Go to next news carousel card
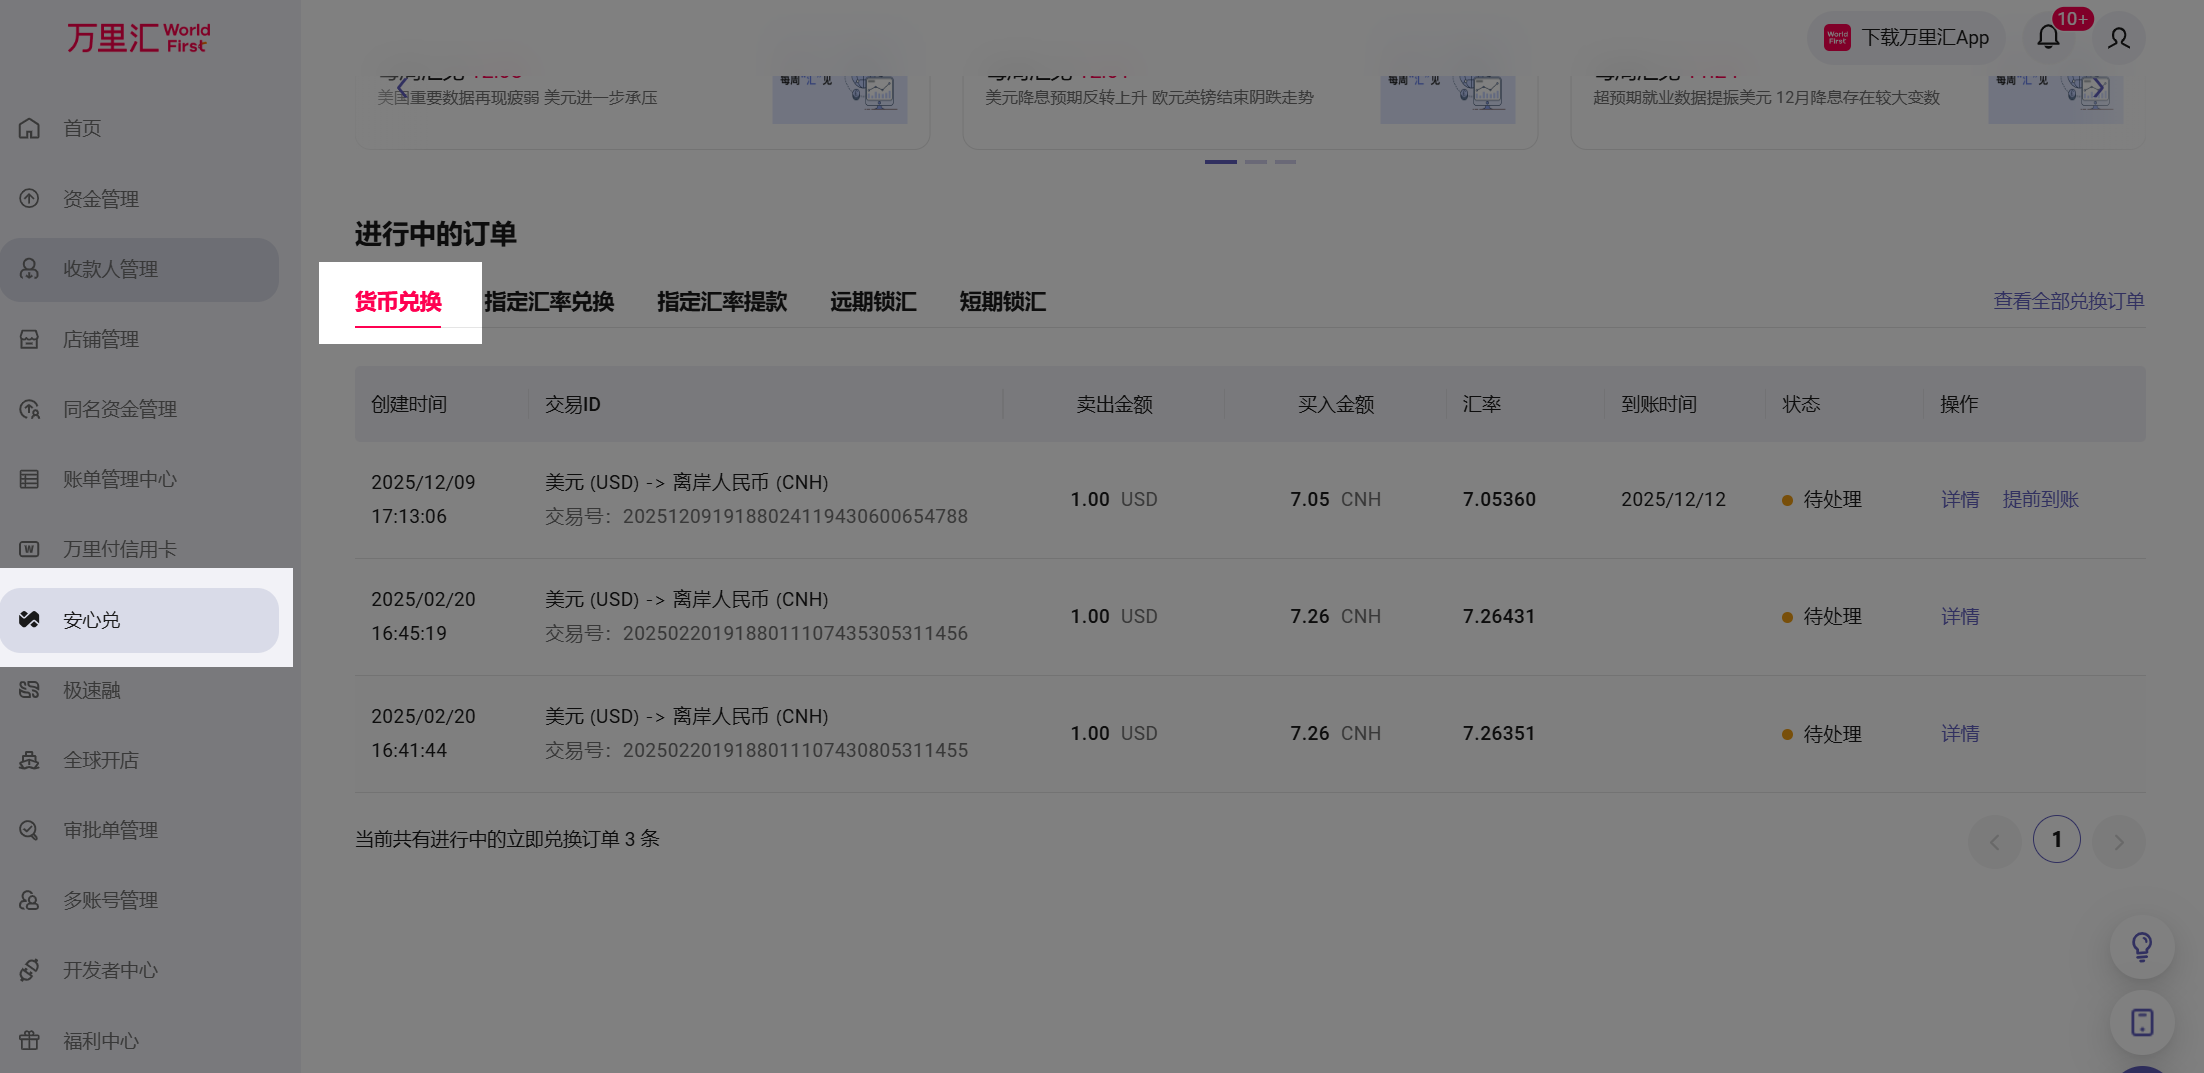2204x1073 pixels. [x=2098, y=88]
